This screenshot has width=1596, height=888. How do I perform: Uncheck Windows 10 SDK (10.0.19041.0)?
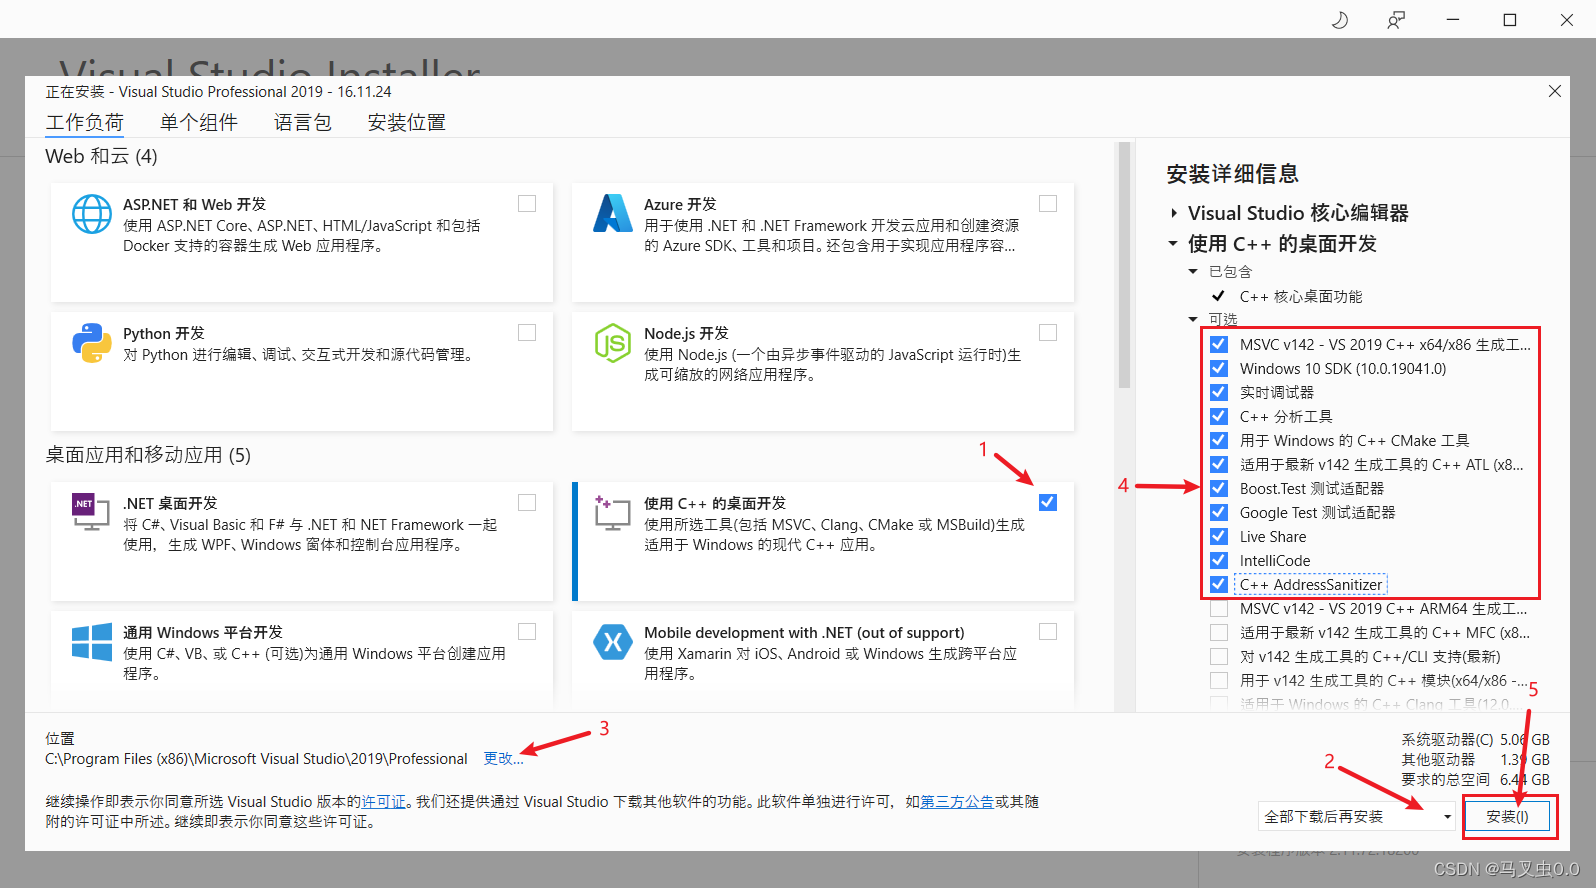click(x=1219, y=368)
